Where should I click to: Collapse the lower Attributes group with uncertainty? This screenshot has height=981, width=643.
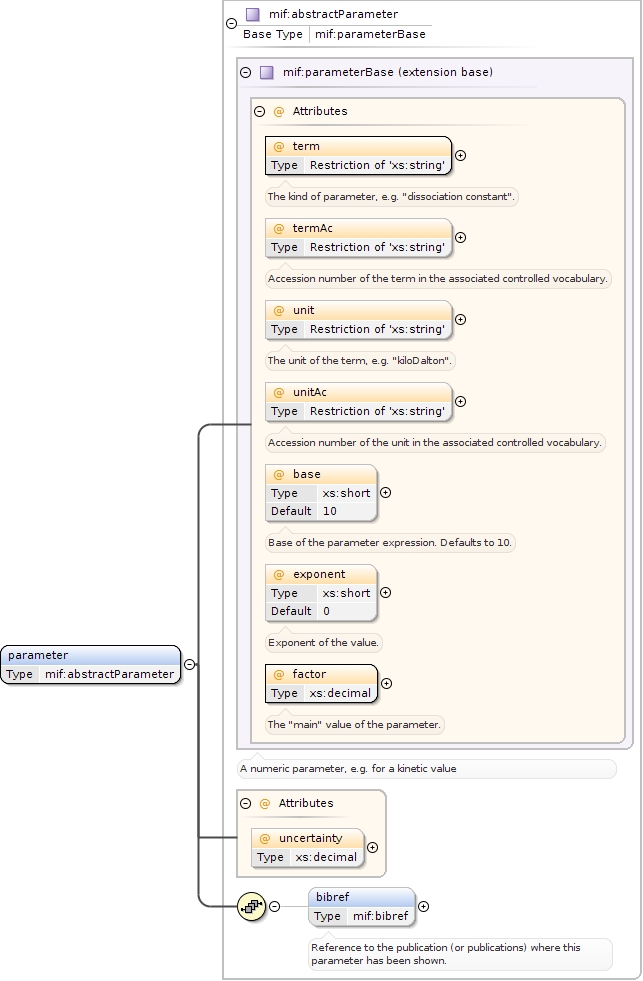click(246, 803)
